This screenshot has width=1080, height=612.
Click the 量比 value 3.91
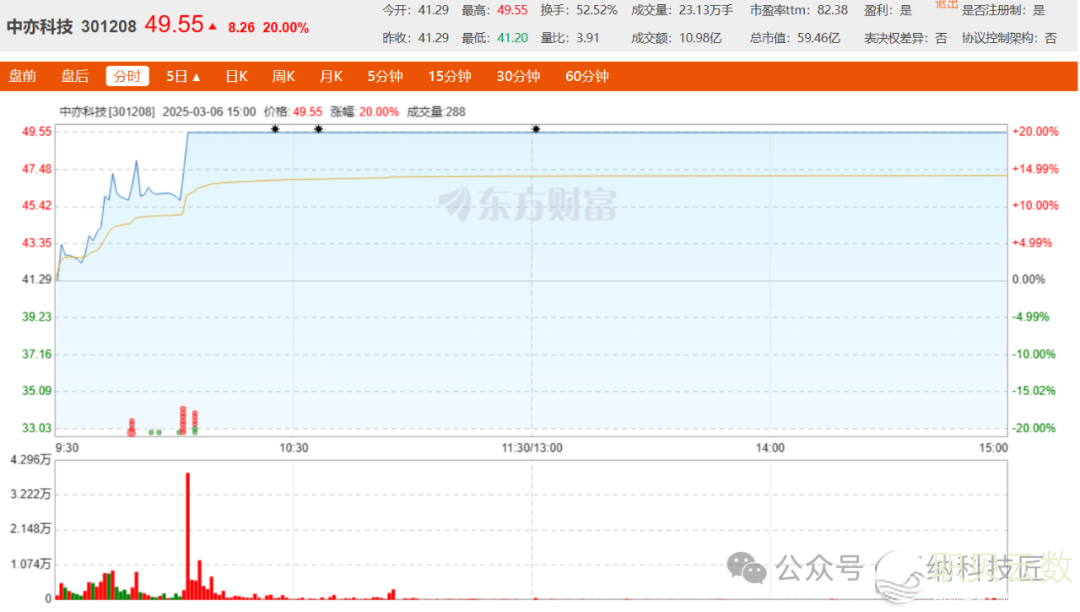[588, 38]
